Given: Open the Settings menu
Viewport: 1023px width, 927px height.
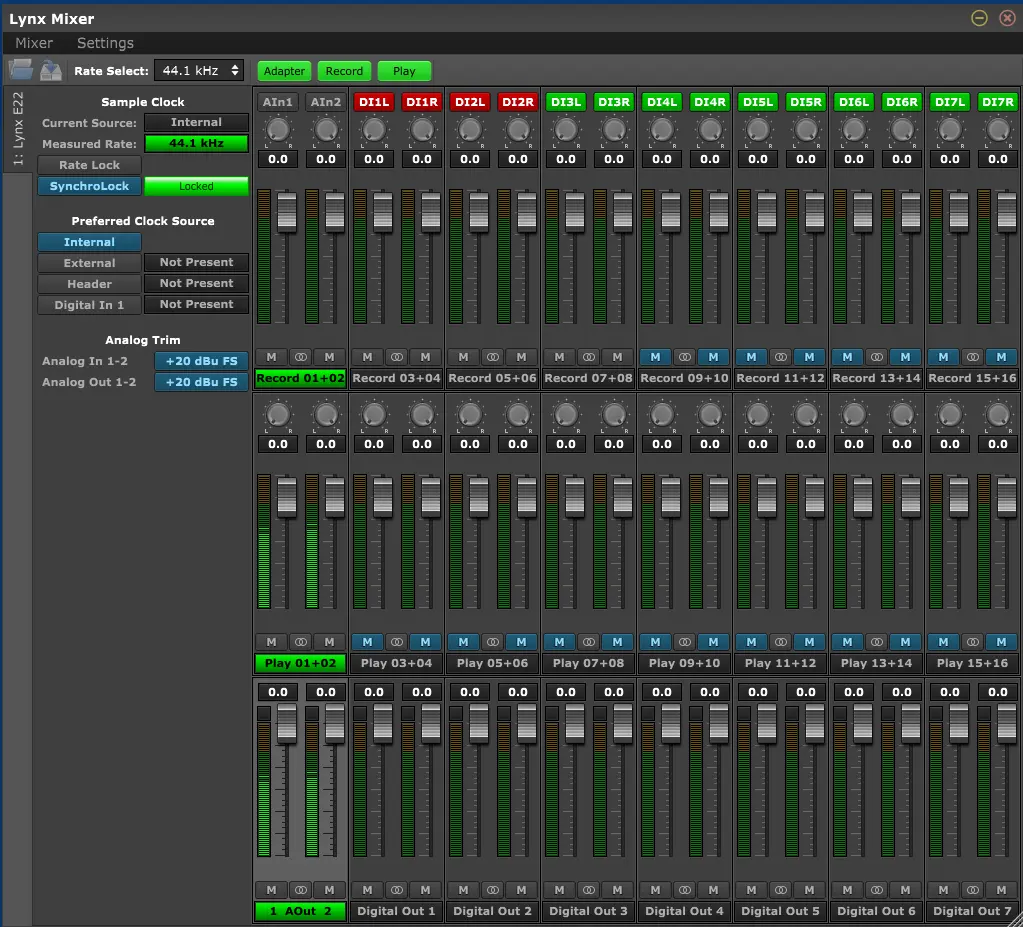Looking at the screenshot, I should pyautogui.click(x=105, y=43).
